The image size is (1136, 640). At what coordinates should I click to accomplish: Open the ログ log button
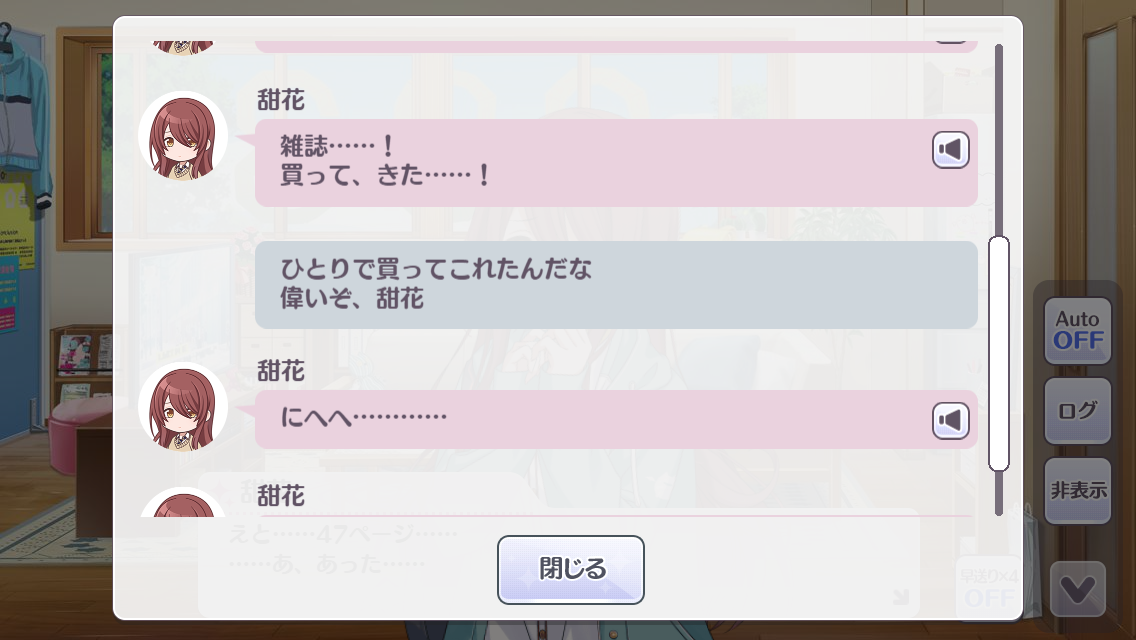tap(1077, 411)
